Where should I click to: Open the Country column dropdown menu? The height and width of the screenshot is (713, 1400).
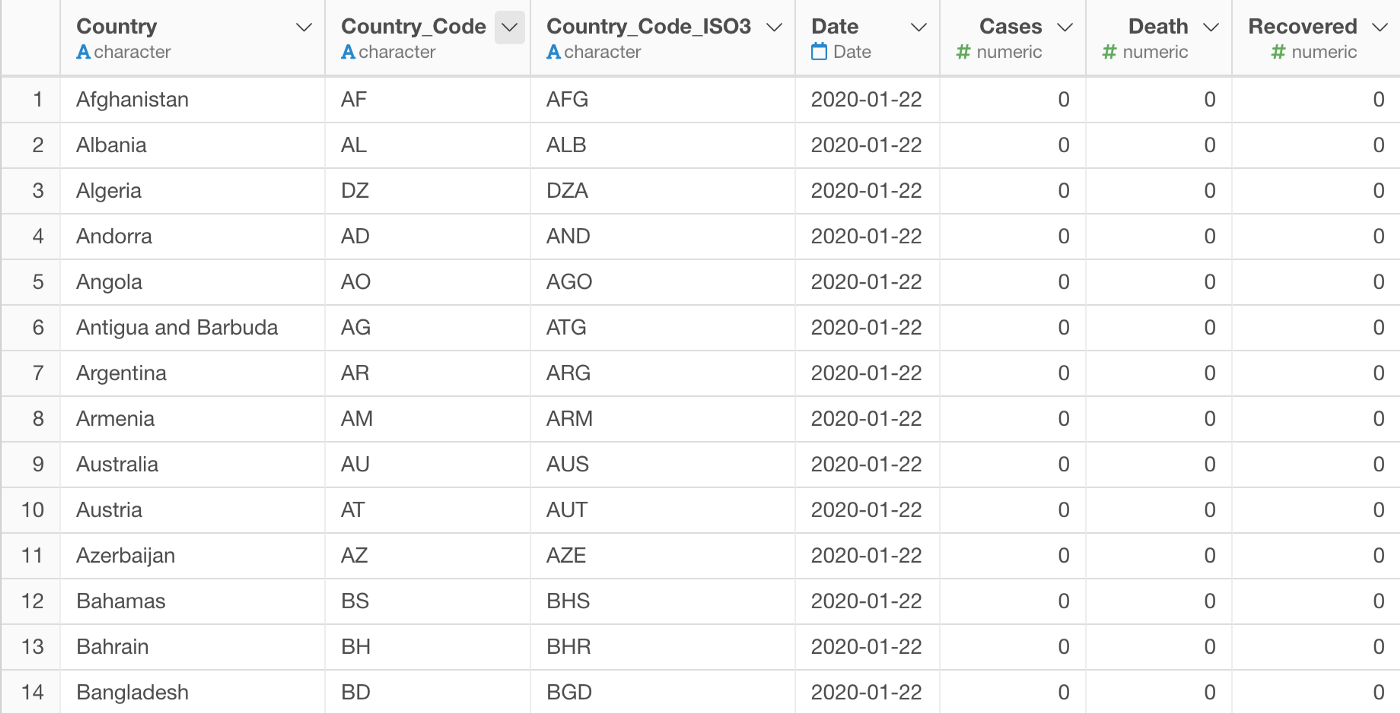(x=304, y=28)
